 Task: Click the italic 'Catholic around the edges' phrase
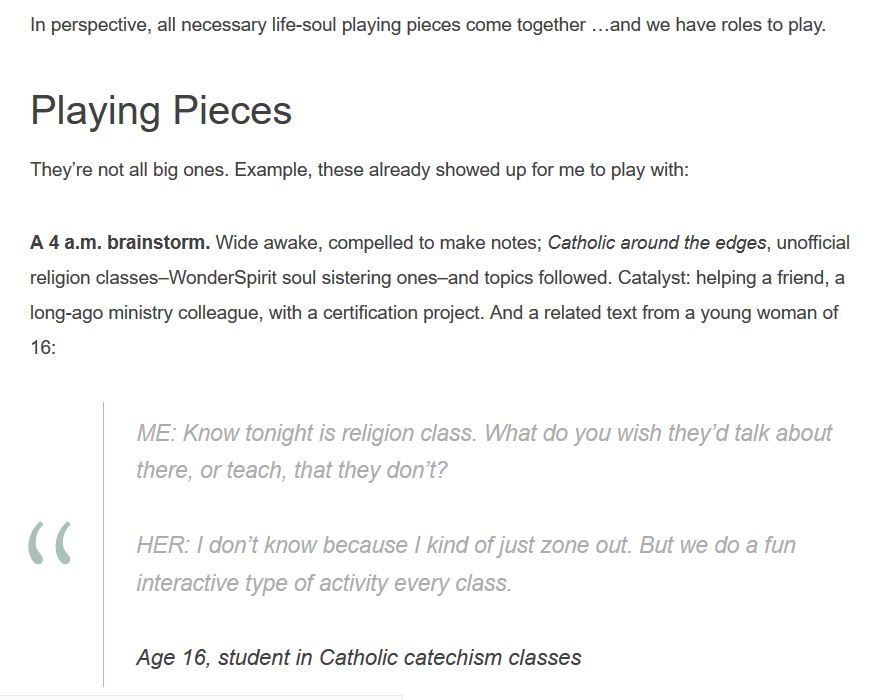point(657,243)
